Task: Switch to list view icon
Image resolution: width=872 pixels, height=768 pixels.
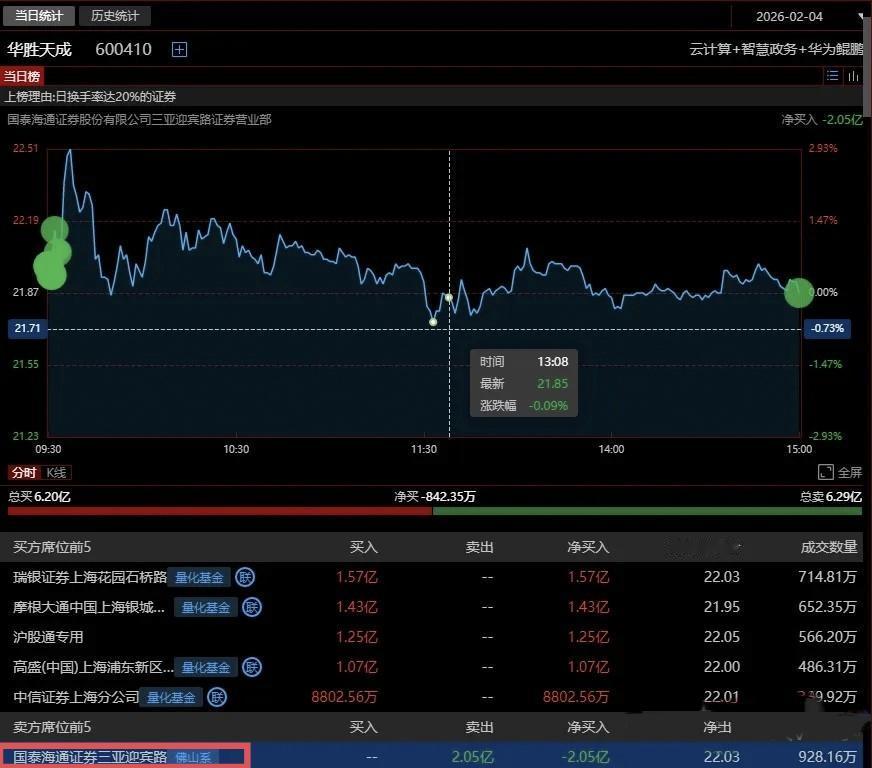Action: (x=832, y=76)
